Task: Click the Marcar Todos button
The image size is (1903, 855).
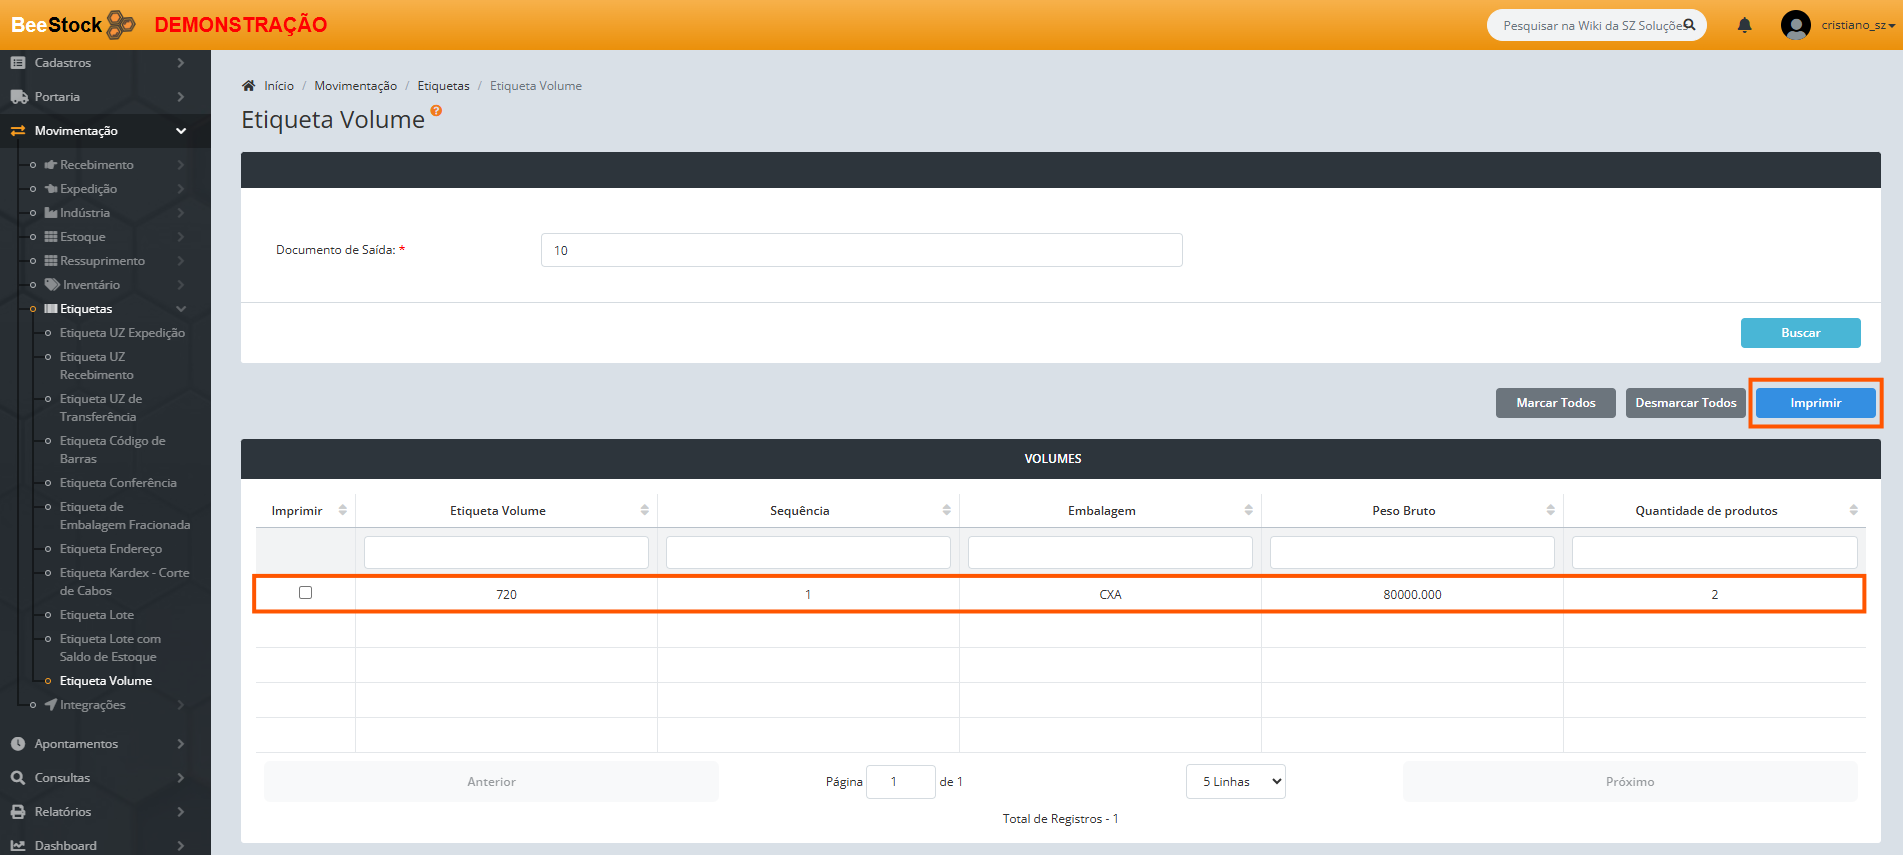Action: (x=1555, y=403)
